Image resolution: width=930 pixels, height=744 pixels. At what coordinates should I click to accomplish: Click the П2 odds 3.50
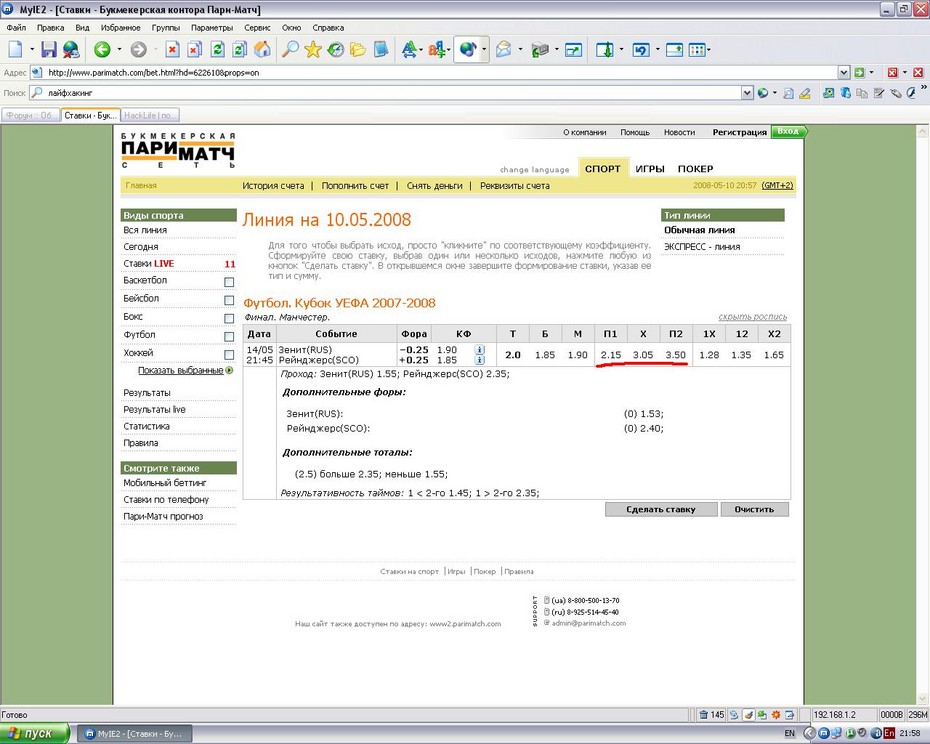(675, 355)
